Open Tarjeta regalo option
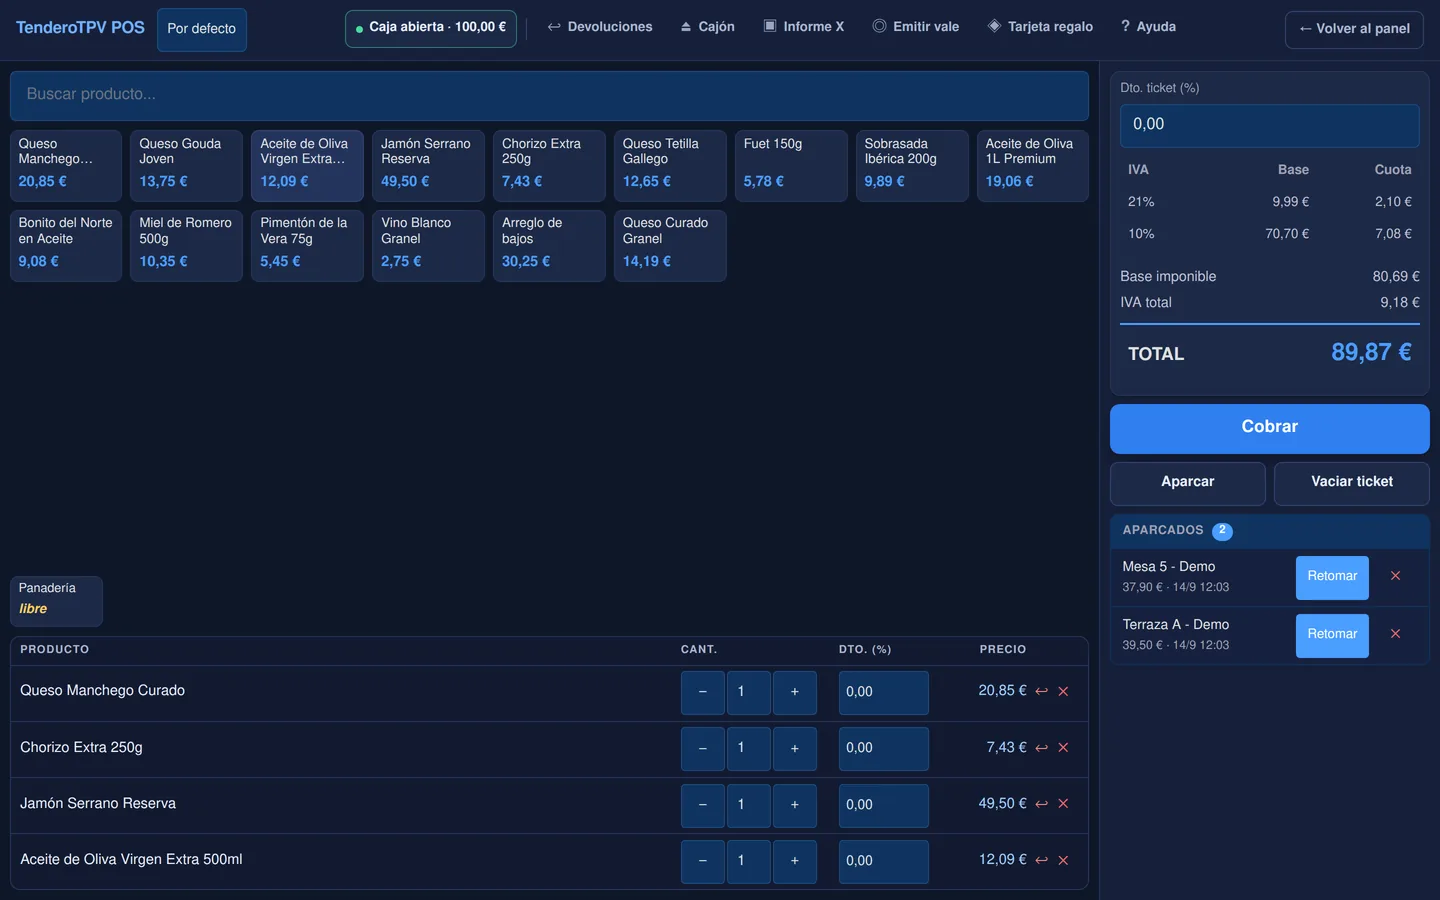1440x900 pixels. (1040, 27)
